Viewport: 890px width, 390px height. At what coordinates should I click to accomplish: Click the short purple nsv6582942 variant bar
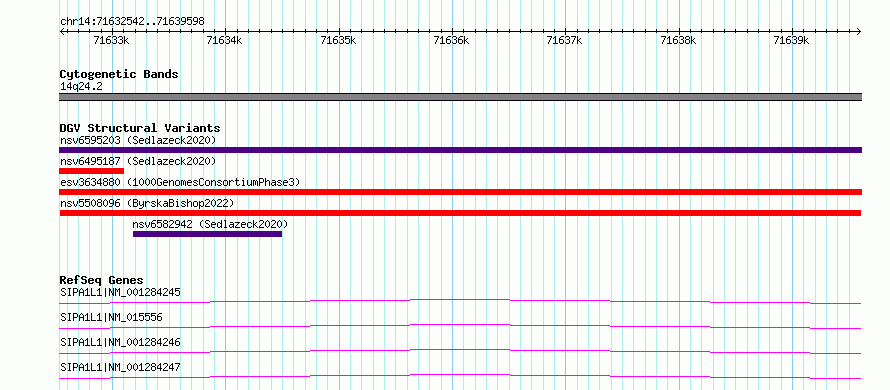pyautogui.click(x=207, y=234)
